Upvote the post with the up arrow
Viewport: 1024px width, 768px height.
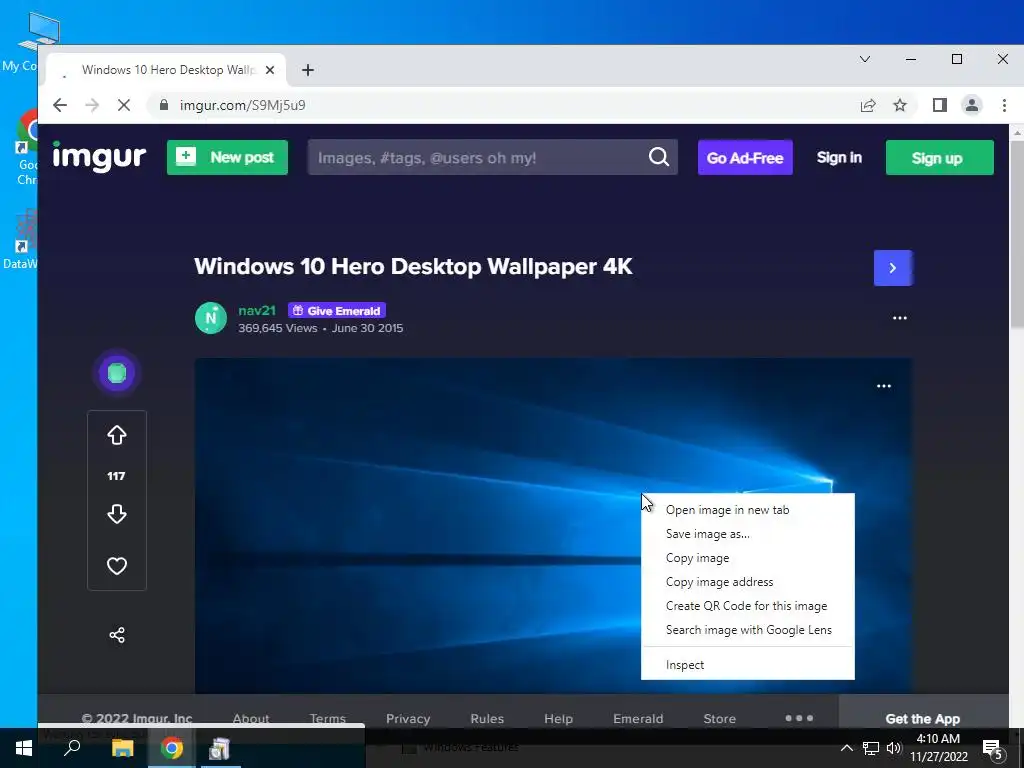(x=117, y=435)
